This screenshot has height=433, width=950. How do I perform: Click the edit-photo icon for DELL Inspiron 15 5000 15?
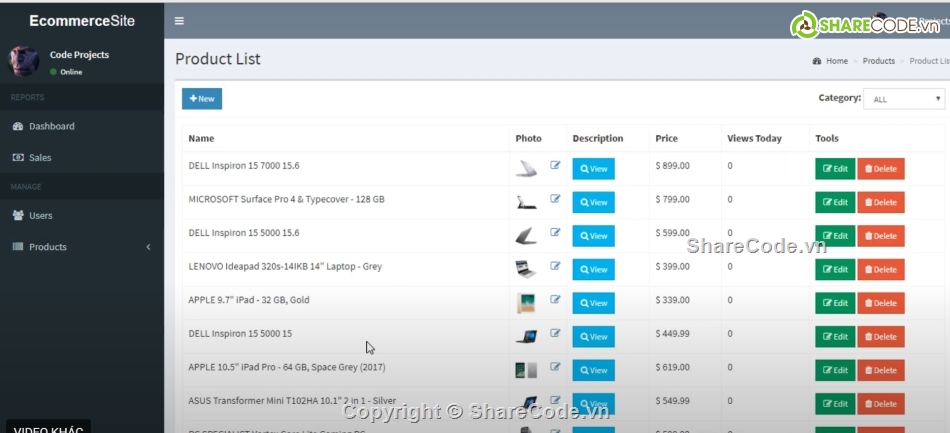pos(555,333)
